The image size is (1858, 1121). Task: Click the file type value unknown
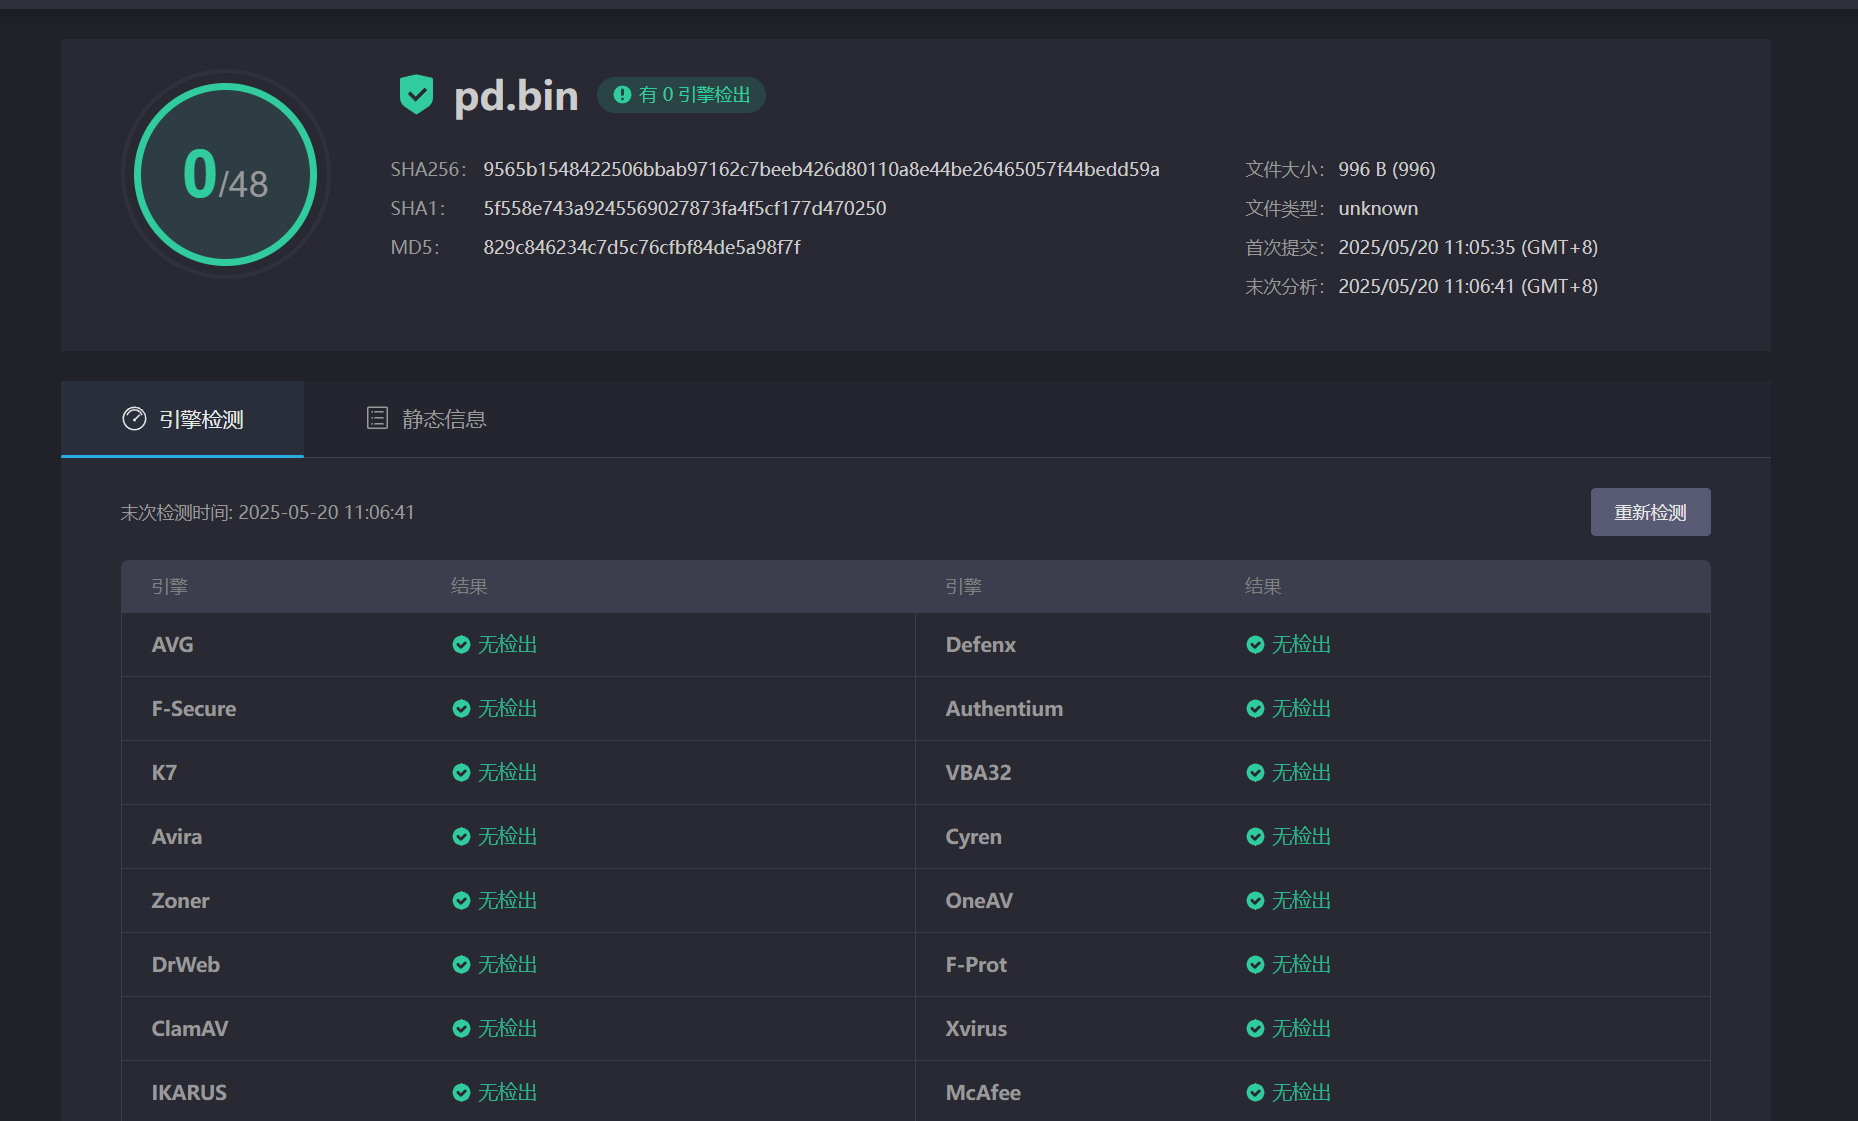[x=1378, y=208]
